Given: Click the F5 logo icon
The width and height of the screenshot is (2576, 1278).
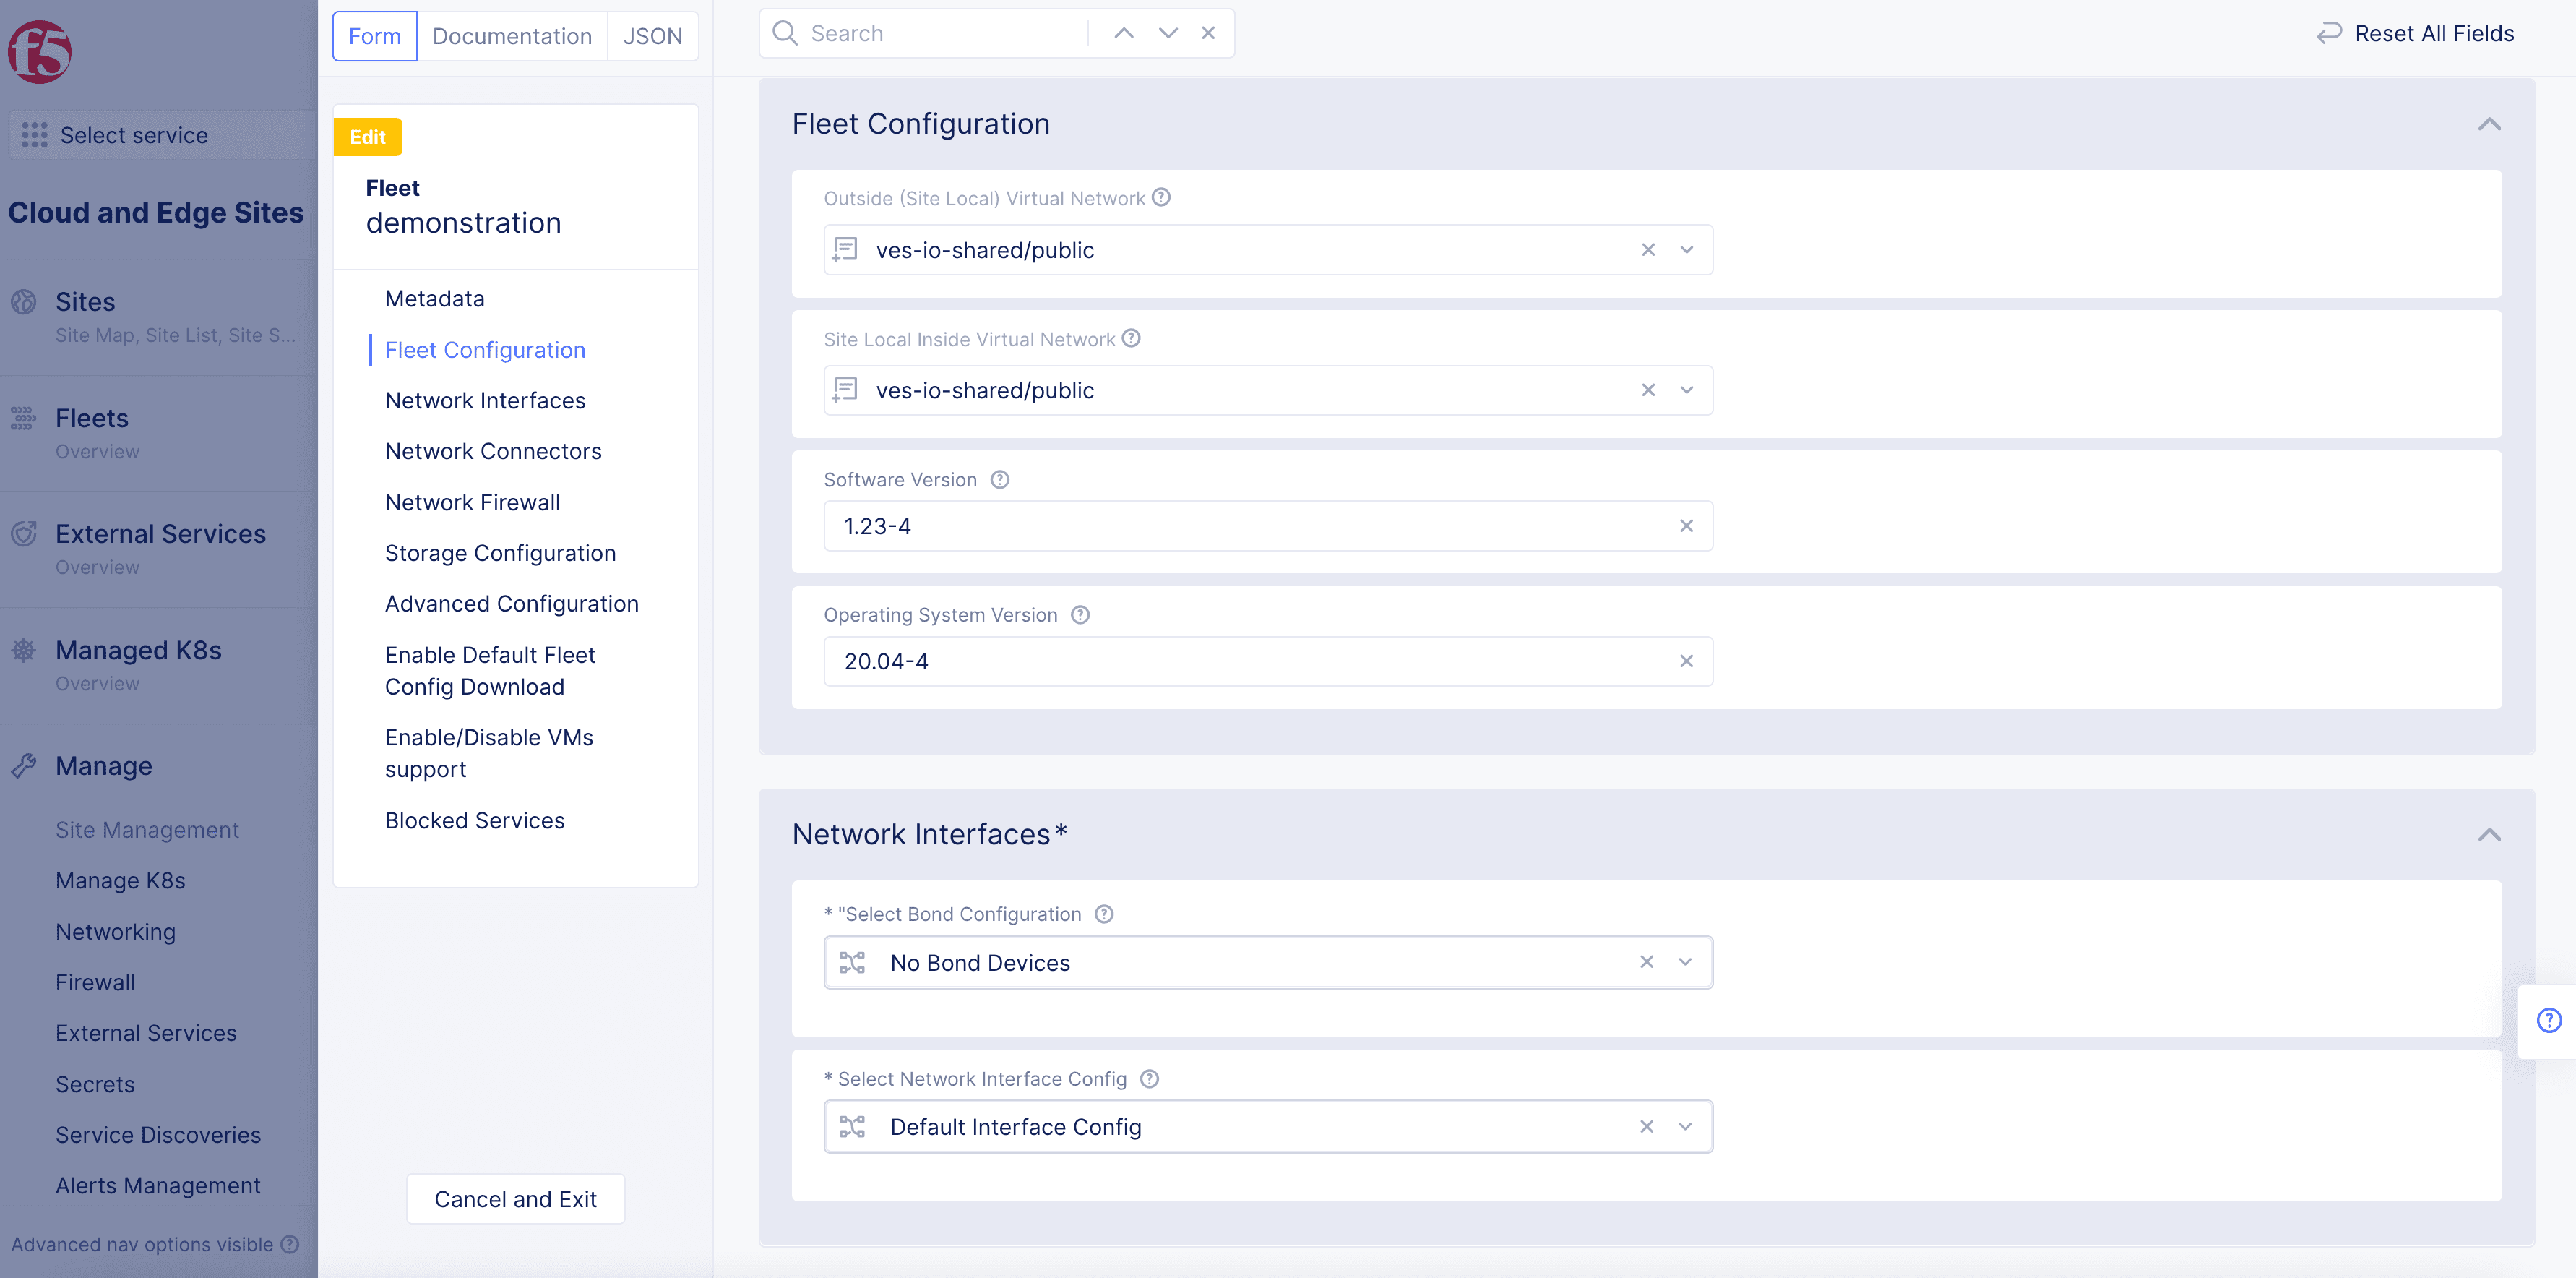Looking at the screenshot, I should (40, 51).
